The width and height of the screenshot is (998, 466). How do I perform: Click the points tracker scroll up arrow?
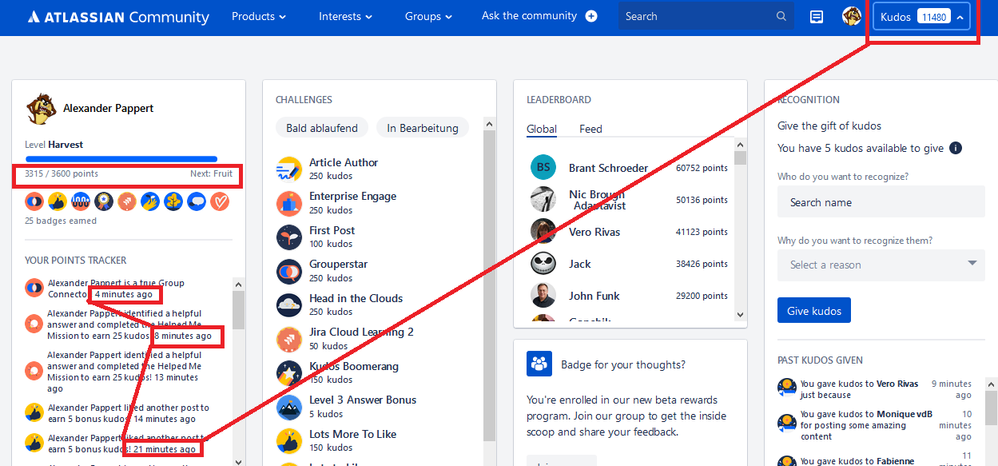239,285
